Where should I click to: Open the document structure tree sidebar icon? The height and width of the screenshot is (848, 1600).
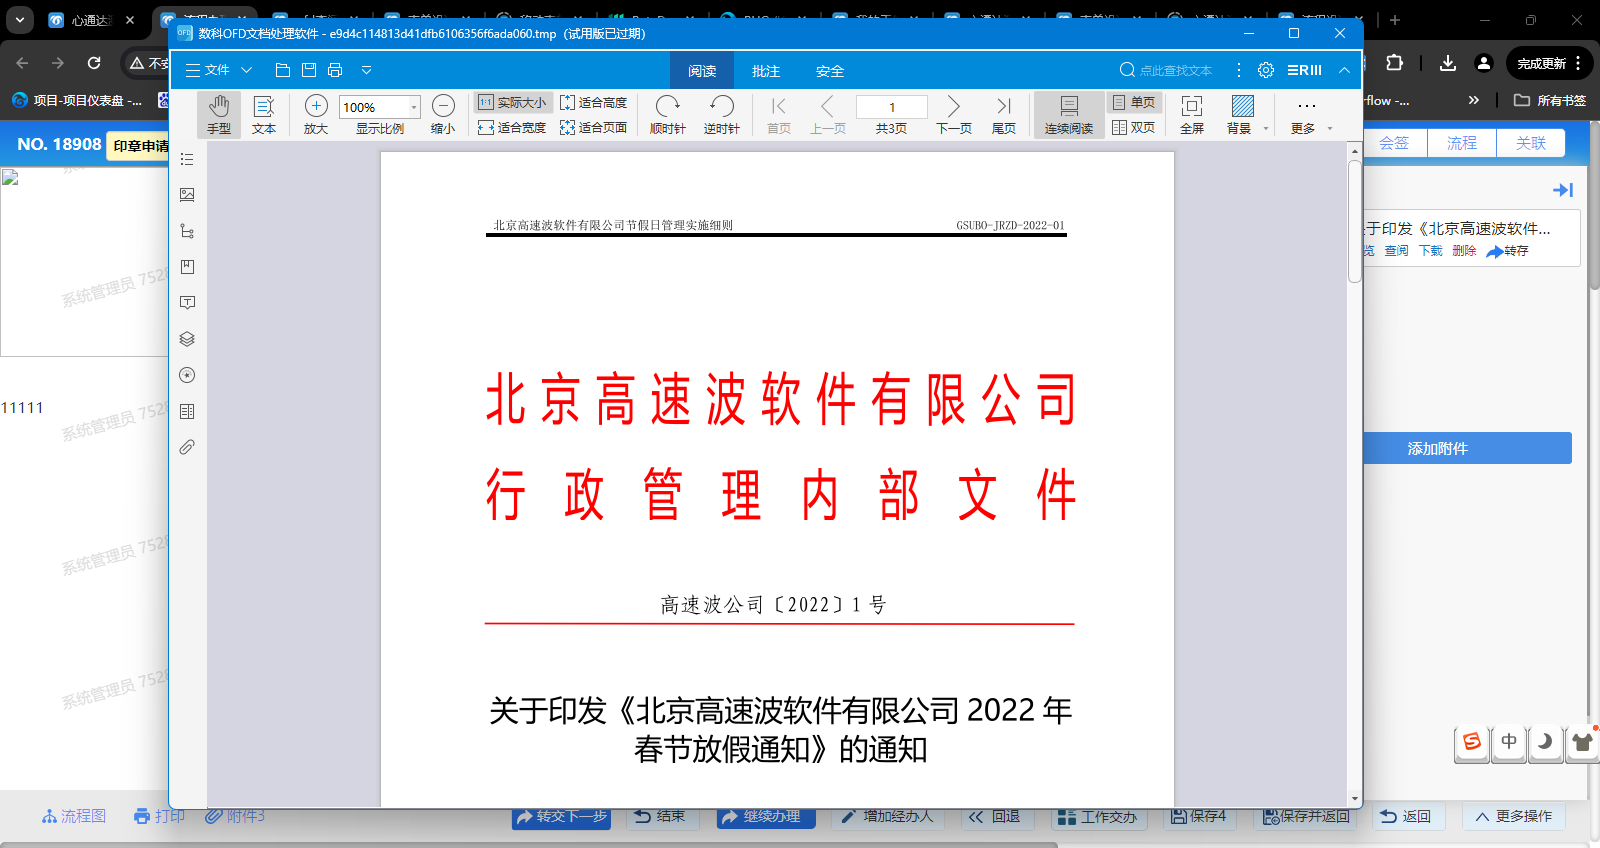(x=187, y=231)
